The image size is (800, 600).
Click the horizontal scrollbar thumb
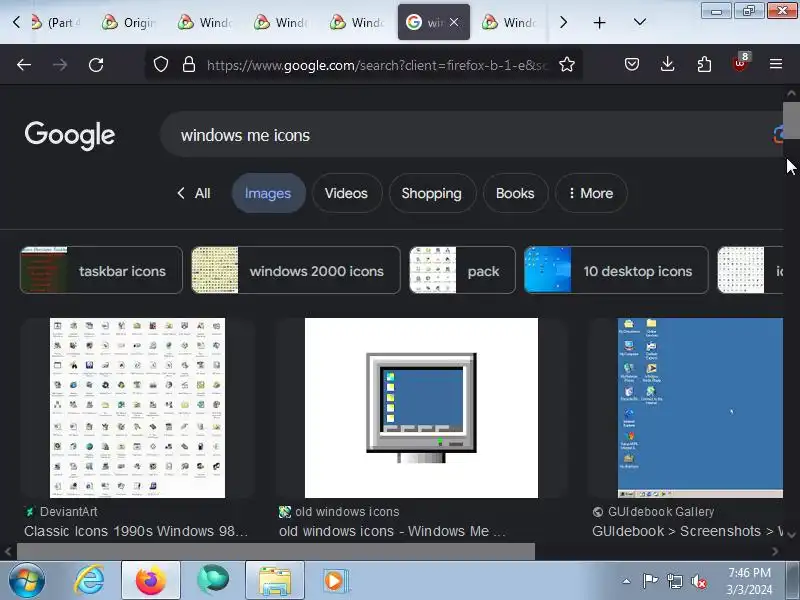(276, 551)
